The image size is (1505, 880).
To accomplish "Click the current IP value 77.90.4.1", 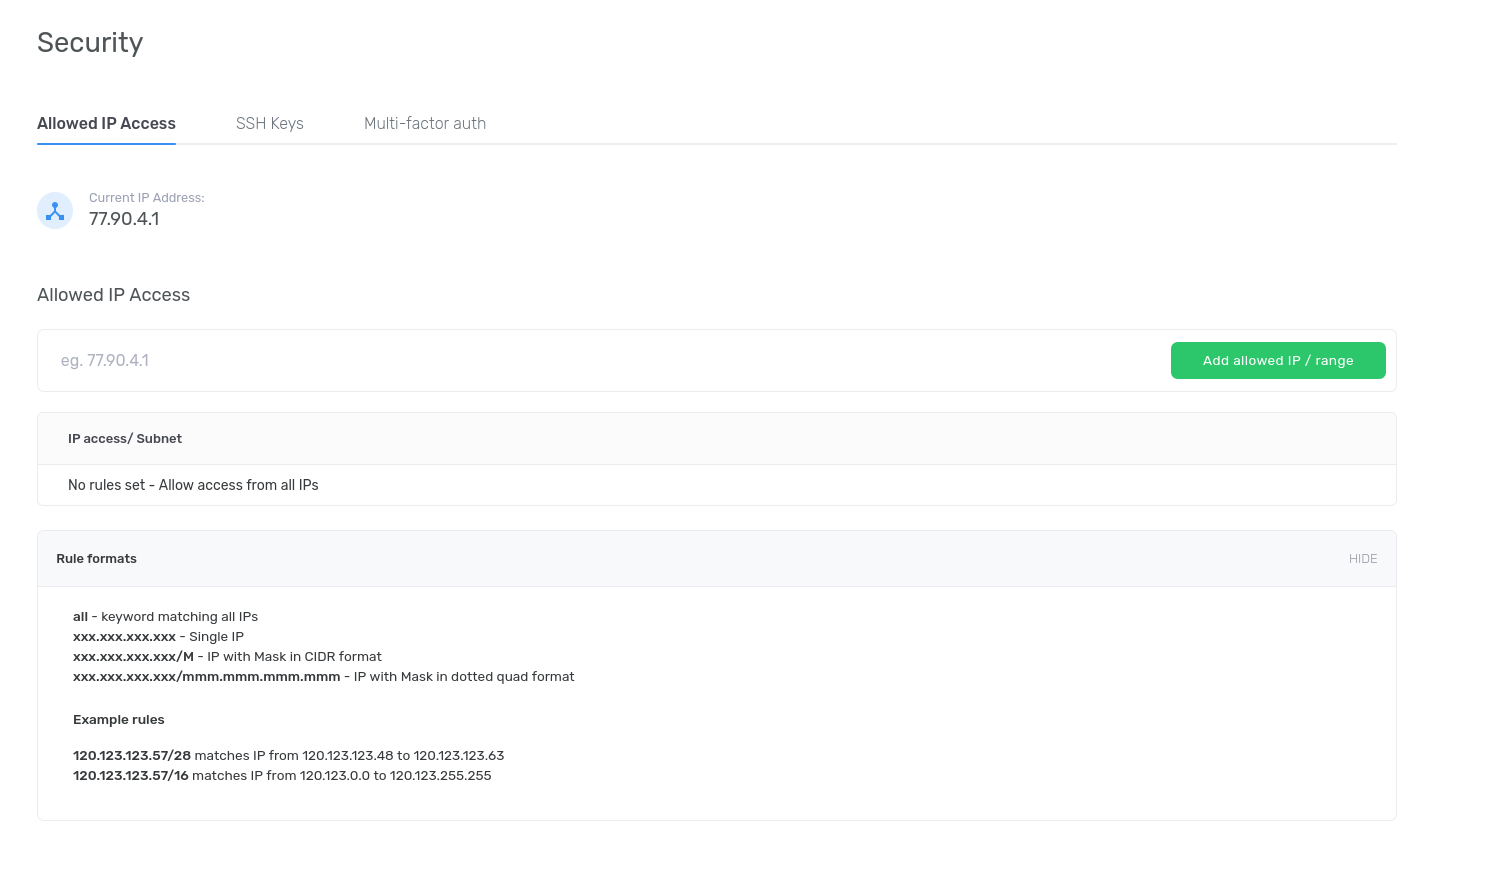I will 124,219.
